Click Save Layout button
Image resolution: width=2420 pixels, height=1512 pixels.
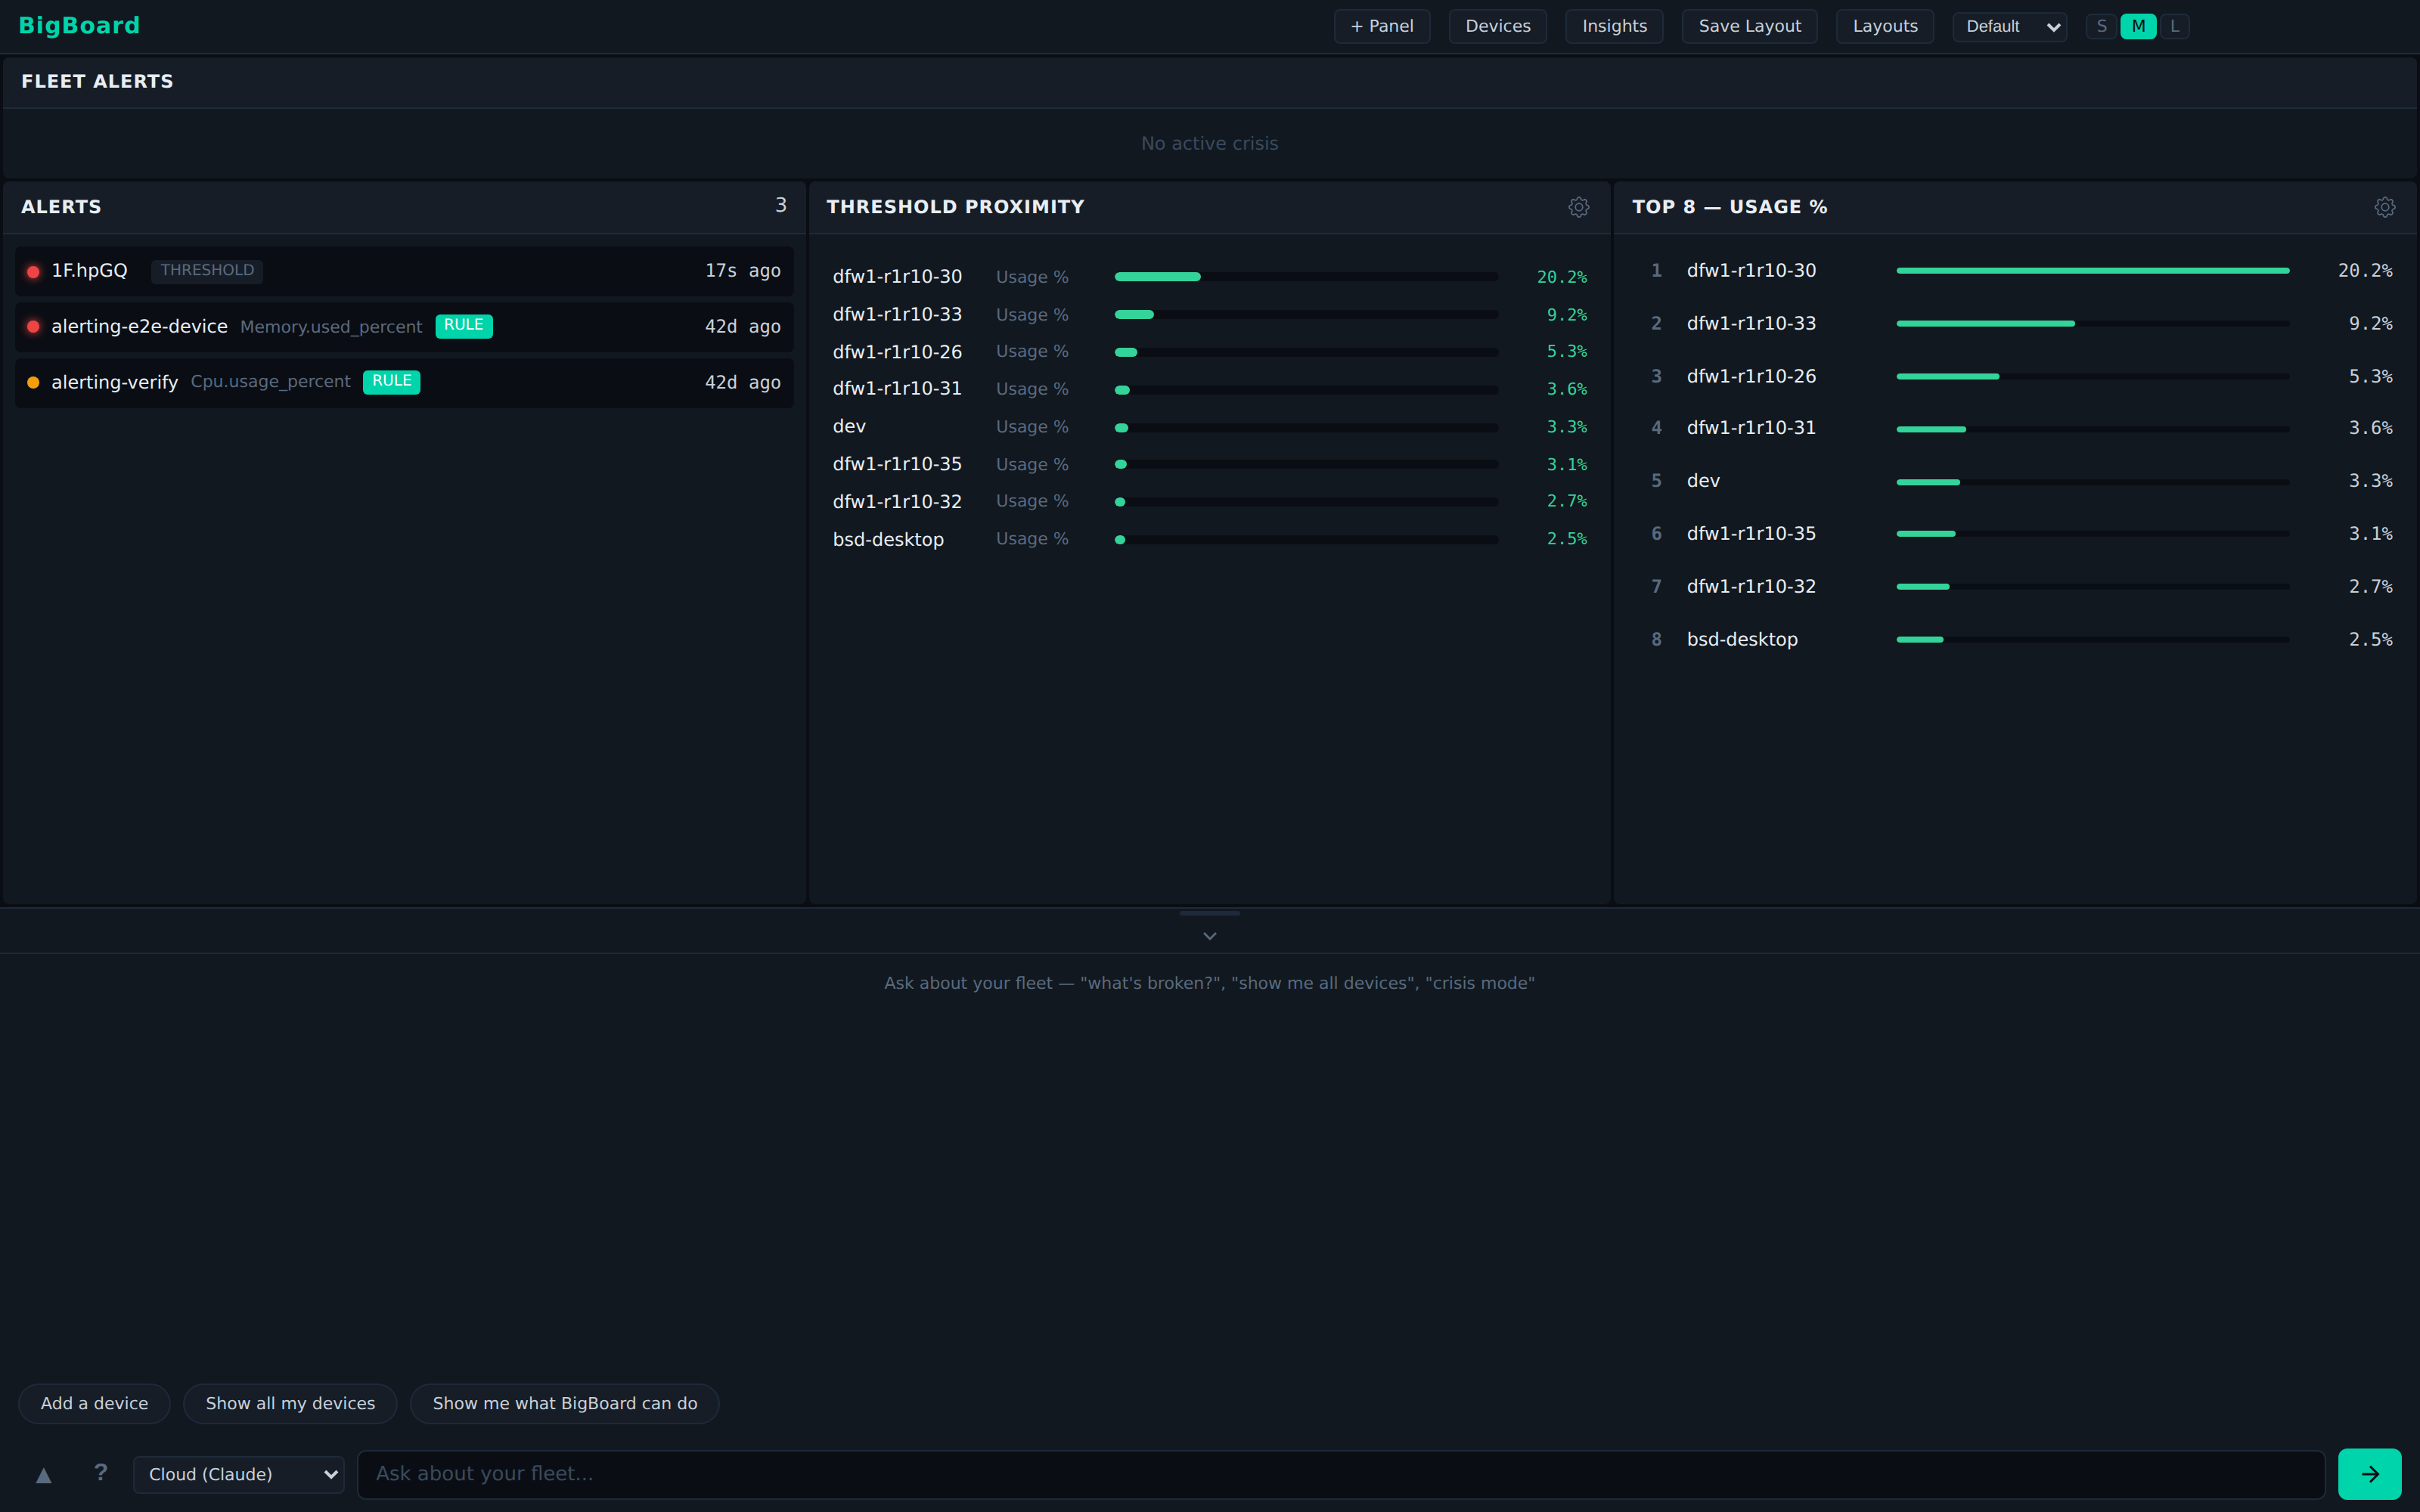[x=1749, y=26]
